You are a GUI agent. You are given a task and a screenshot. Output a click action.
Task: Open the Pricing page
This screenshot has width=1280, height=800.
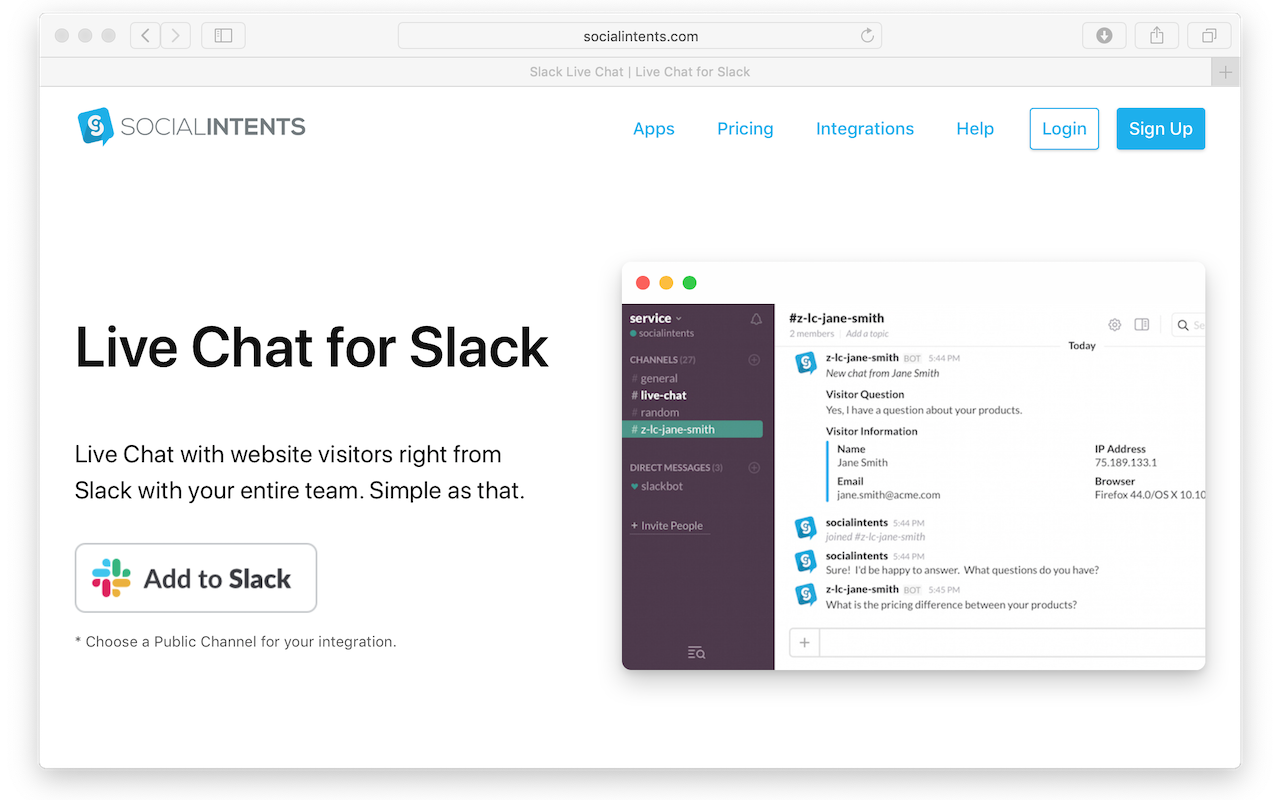point(745,128)
